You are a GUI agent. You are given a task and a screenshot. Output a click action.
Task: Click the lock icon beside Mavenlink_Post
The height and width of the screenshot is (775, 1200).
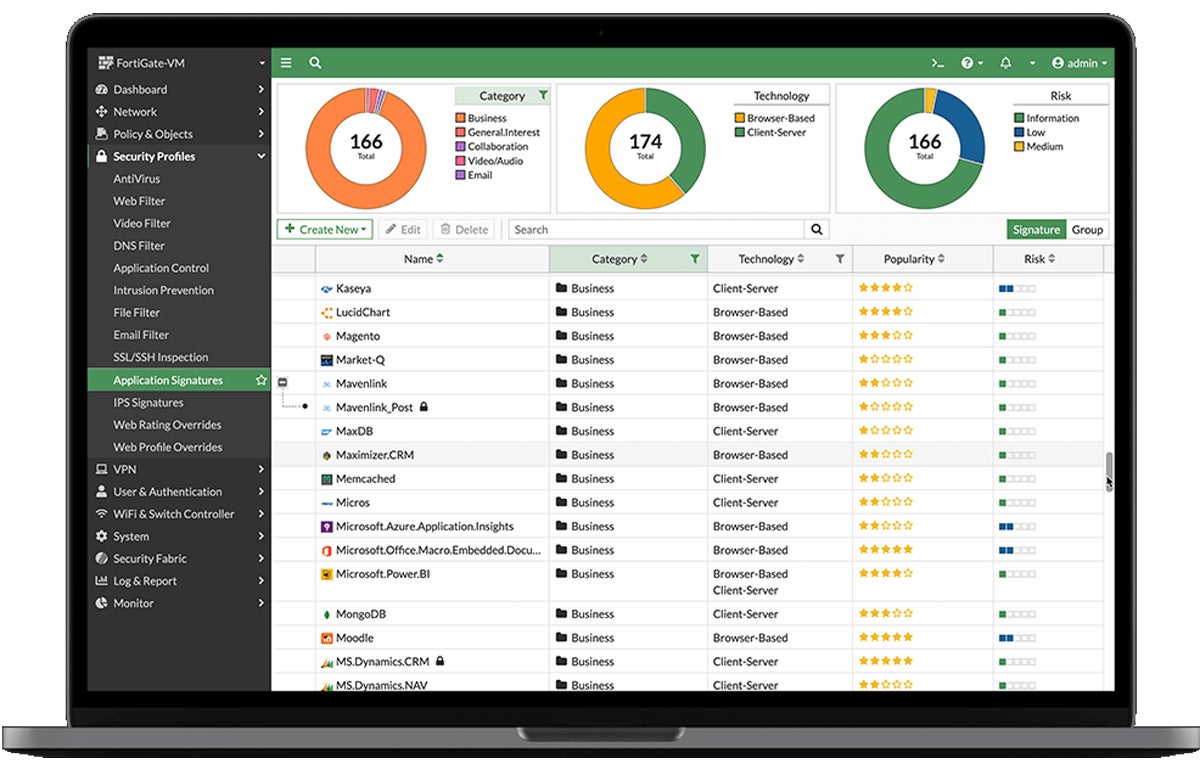424,407
